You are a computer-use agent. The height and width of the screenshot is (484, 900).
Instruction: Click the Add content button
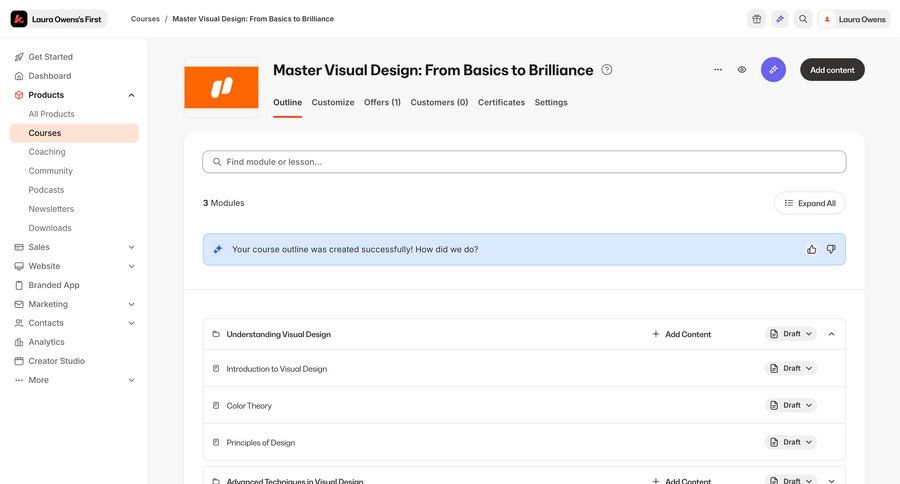pos(832,69)
